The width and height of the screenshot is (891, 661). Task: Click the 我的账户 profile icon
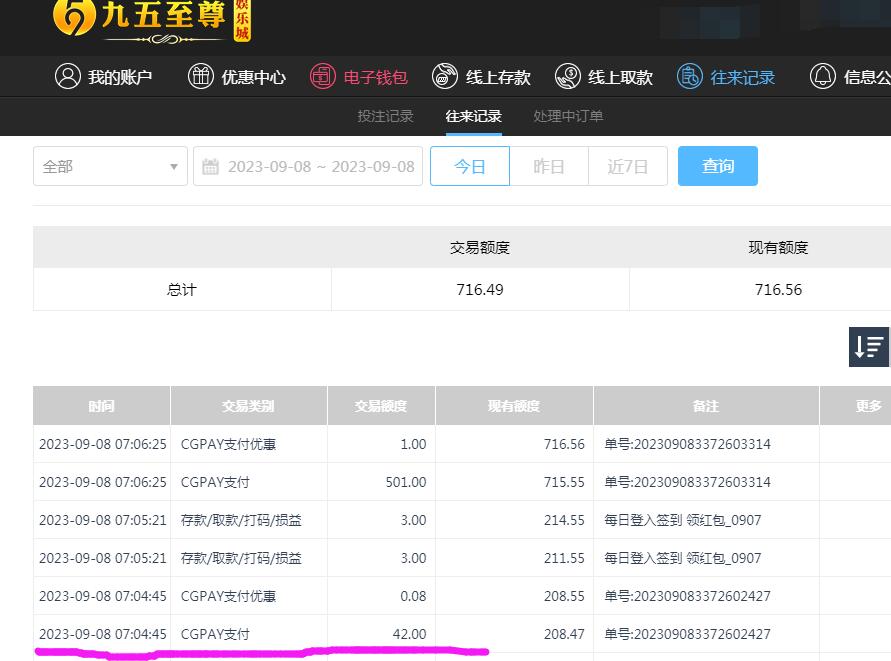click(x=67, y=77)
